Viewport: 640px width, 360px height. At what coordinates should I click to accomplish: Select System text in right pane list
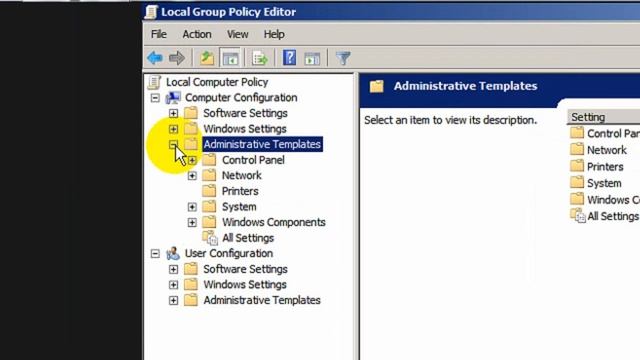(604, 183)
